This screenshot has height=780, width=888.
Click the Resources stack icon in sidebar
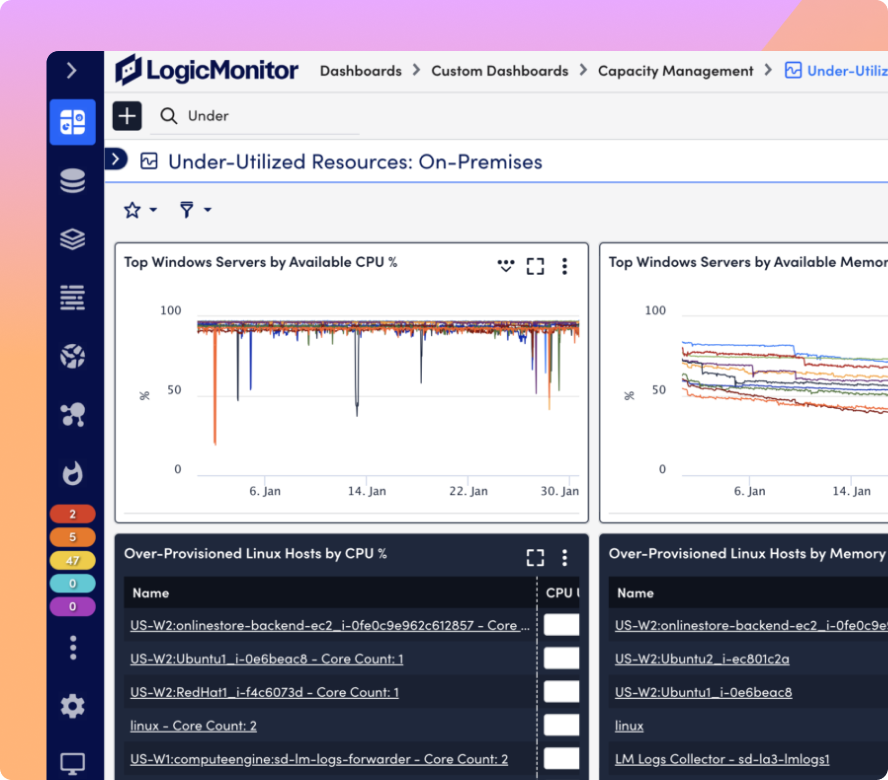[x=72, y=181]
